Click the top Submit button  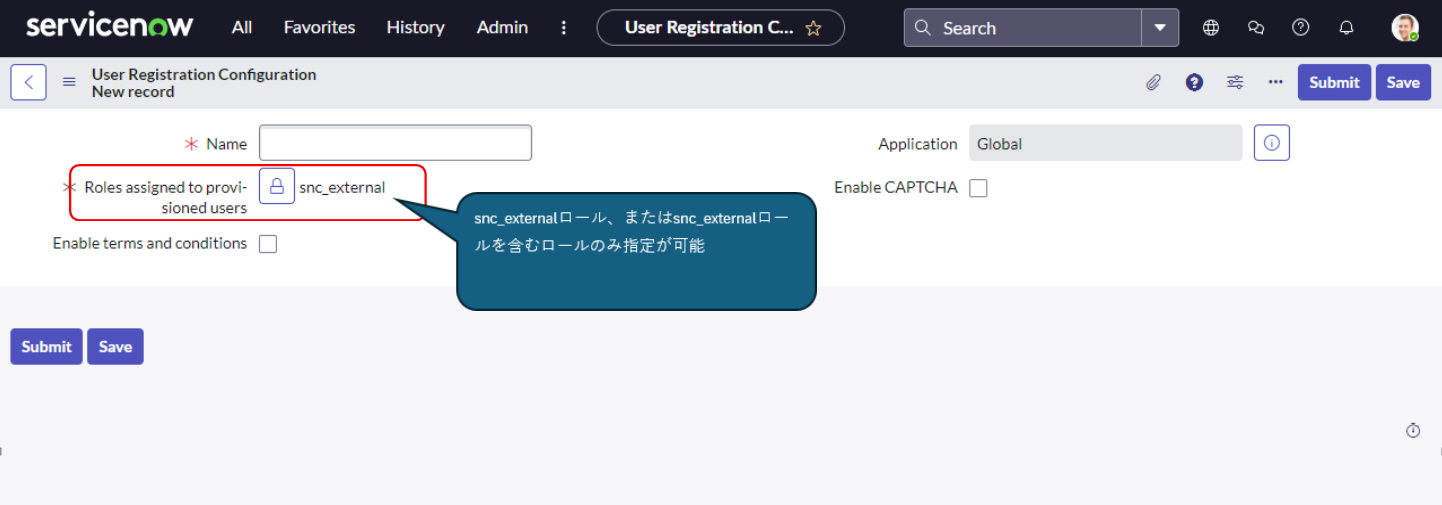pyautogui.click(x=1334, y=82)
